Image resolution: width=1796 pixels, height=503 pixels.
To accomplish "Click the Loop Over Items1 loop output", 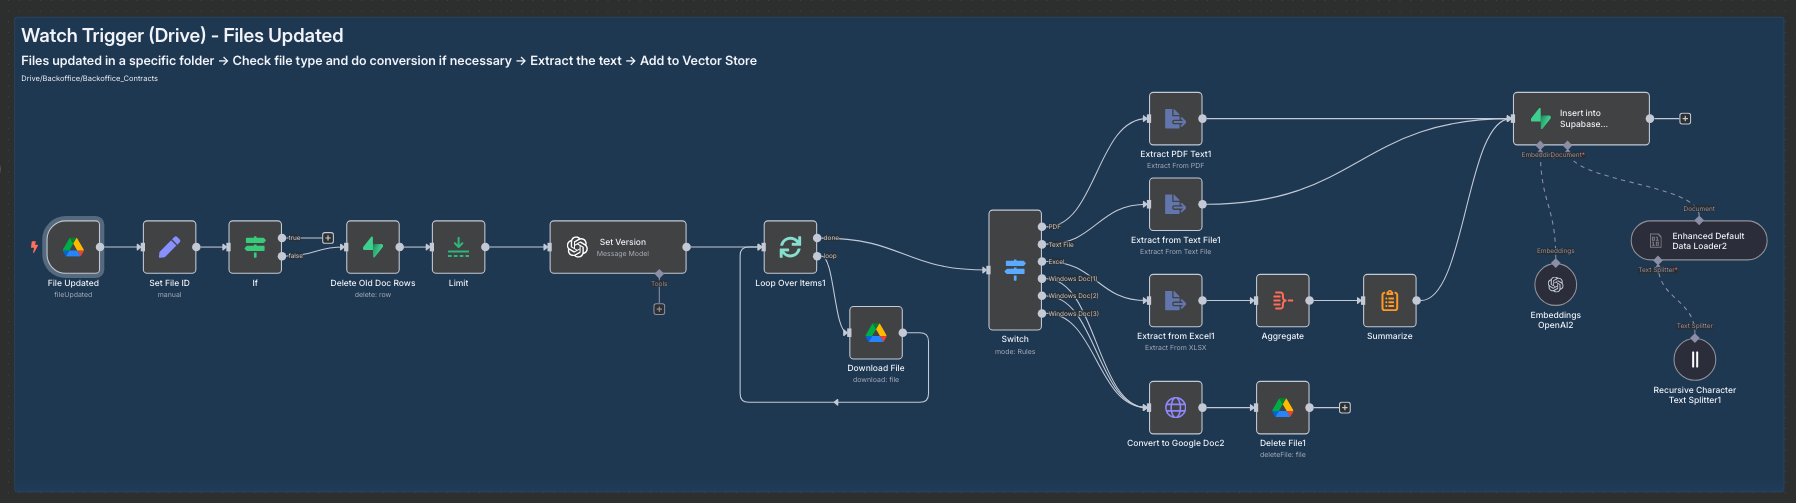I will 817,256.
